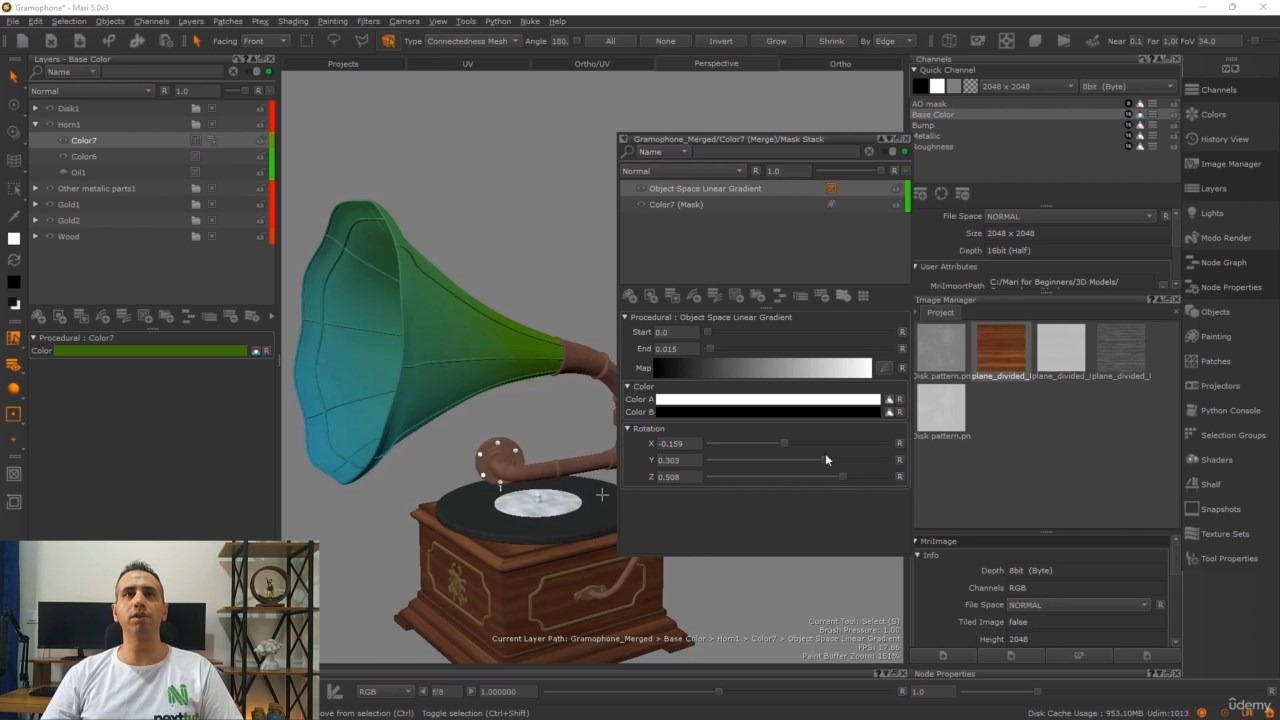Click the eyedropper color picker tool
Image resolution: width=1280 pixels, height=720 pixels.
click(x=13, y=216)
